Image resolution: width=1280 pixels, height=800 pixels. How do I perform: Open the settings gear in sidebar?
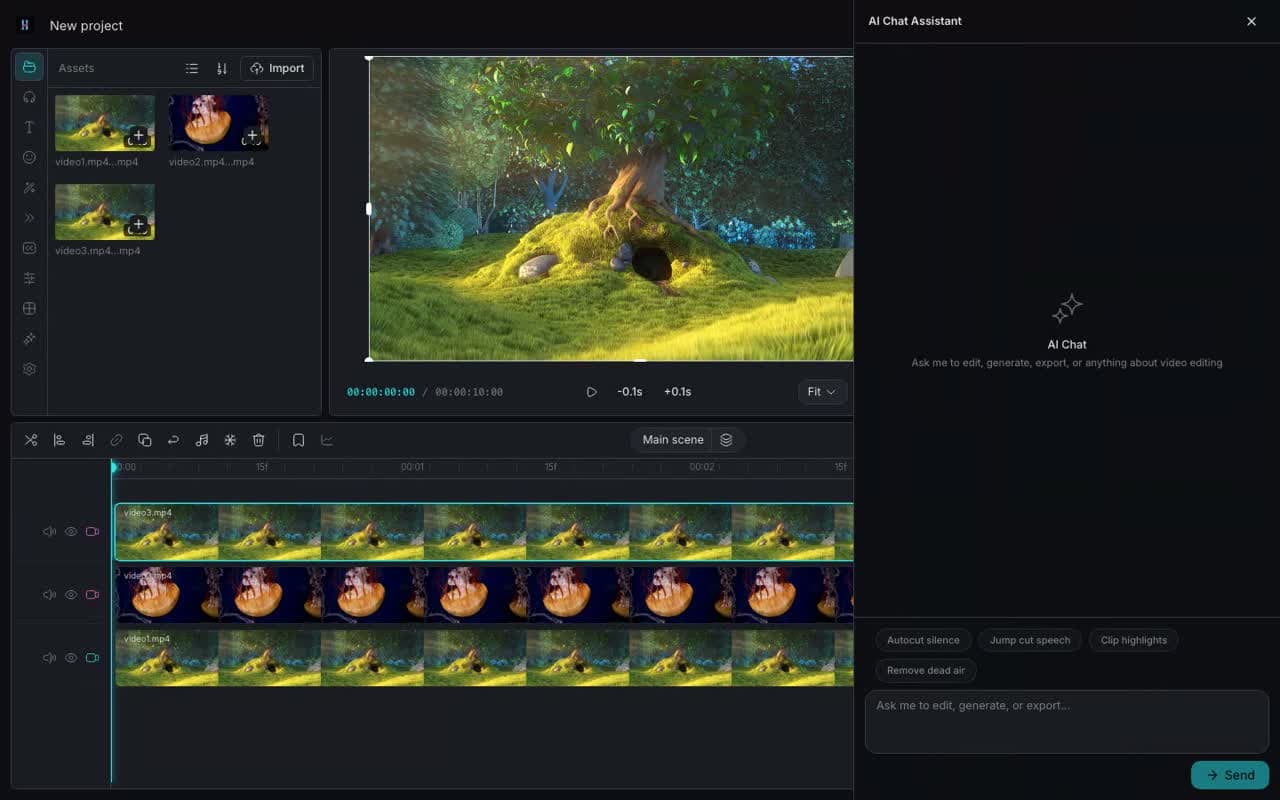coord(29,369)
